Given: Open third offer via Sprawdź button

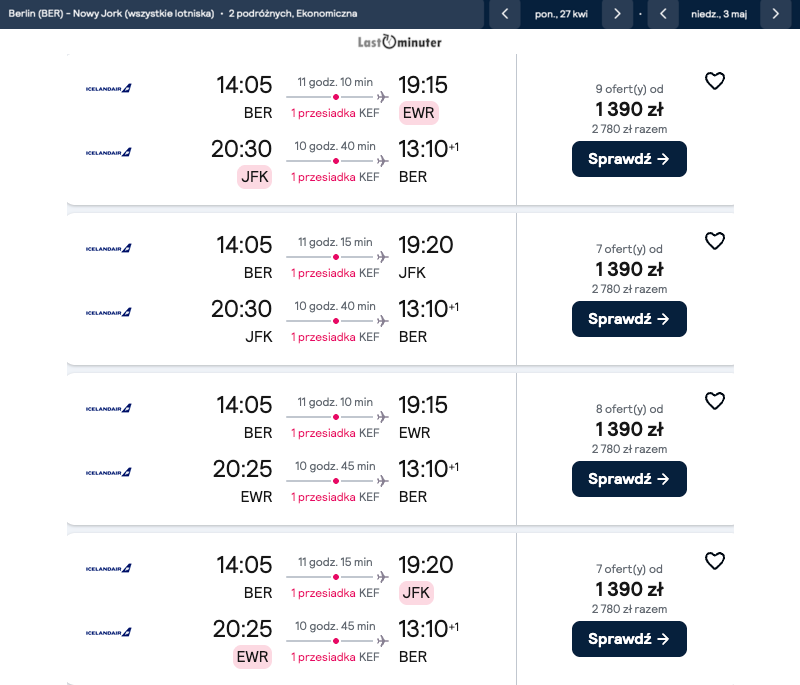Looking at the screenshot, I should coord(629,479).
